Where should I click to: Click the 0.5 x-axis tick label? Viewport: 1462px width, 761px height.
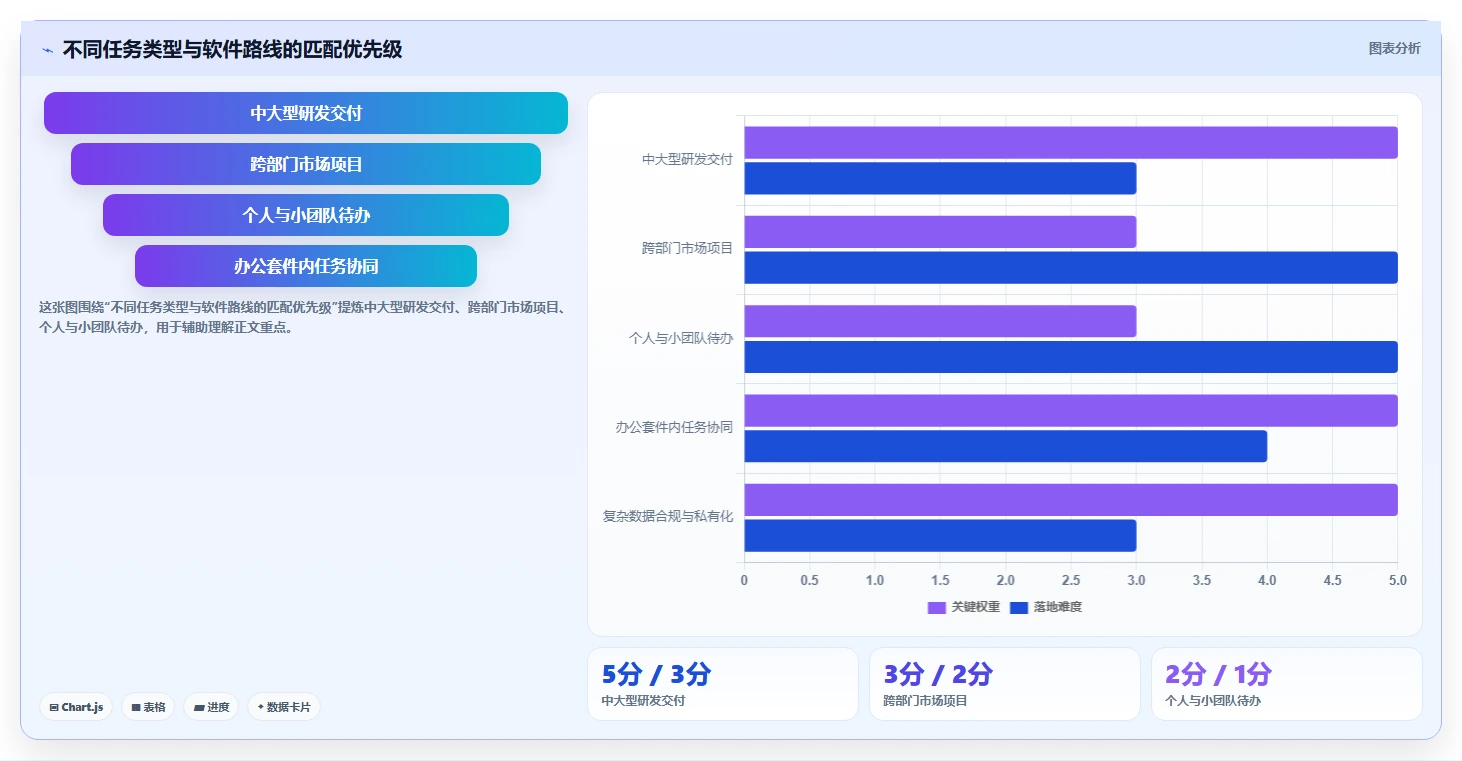809,580
